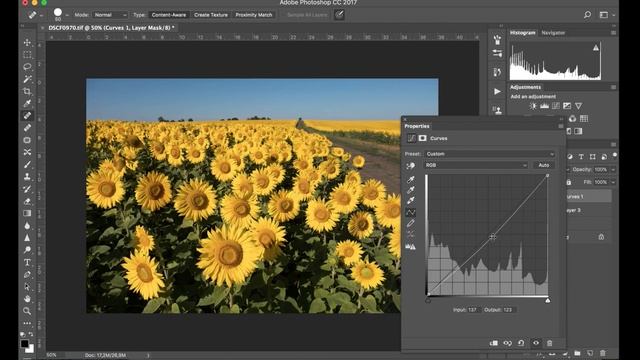Image resolution: width=640 pixels, height=360 pixels.
Task: Toggle lock all for the layer
Action: (569, 182)
